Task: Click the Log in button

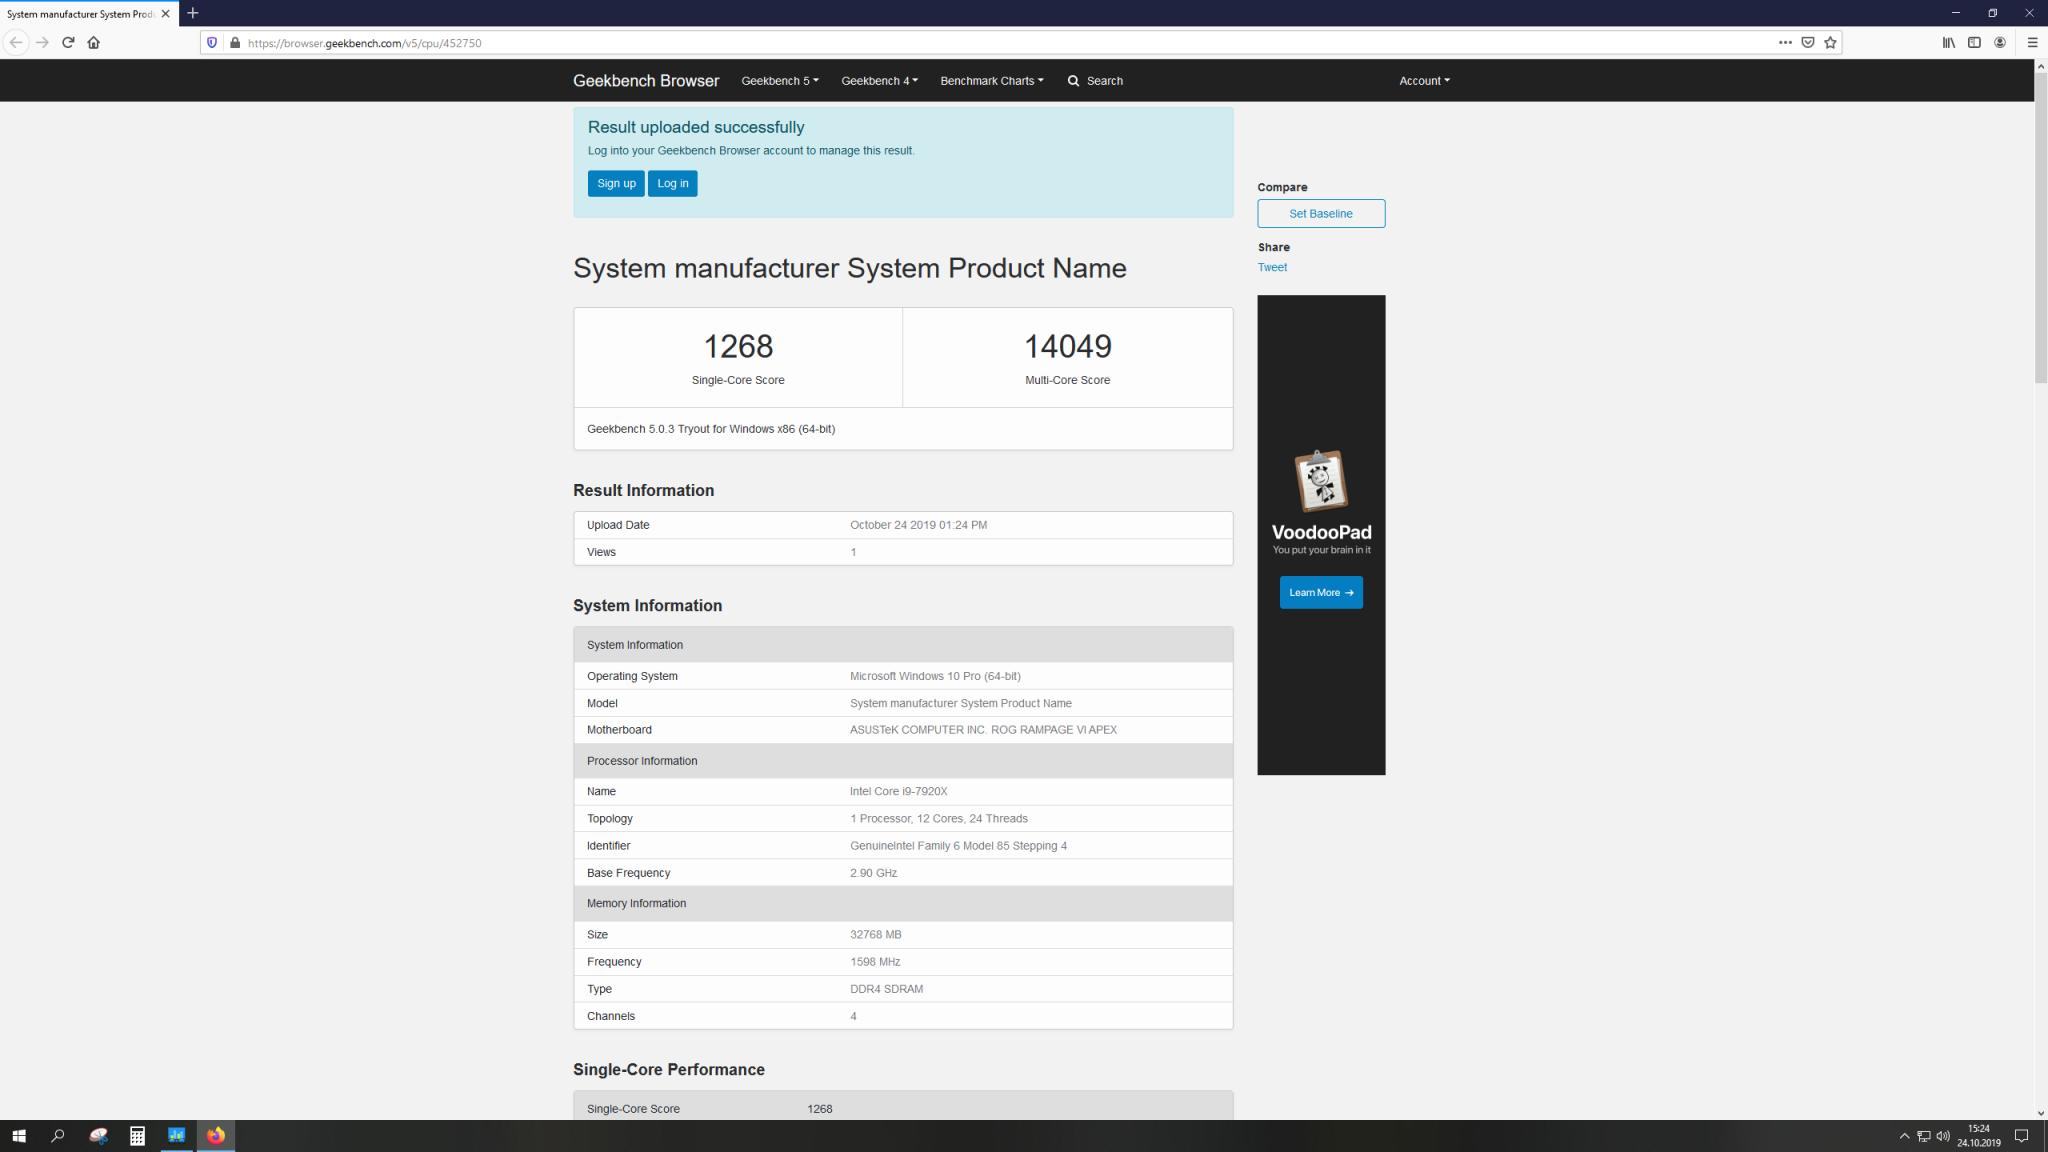Action: 672,184
